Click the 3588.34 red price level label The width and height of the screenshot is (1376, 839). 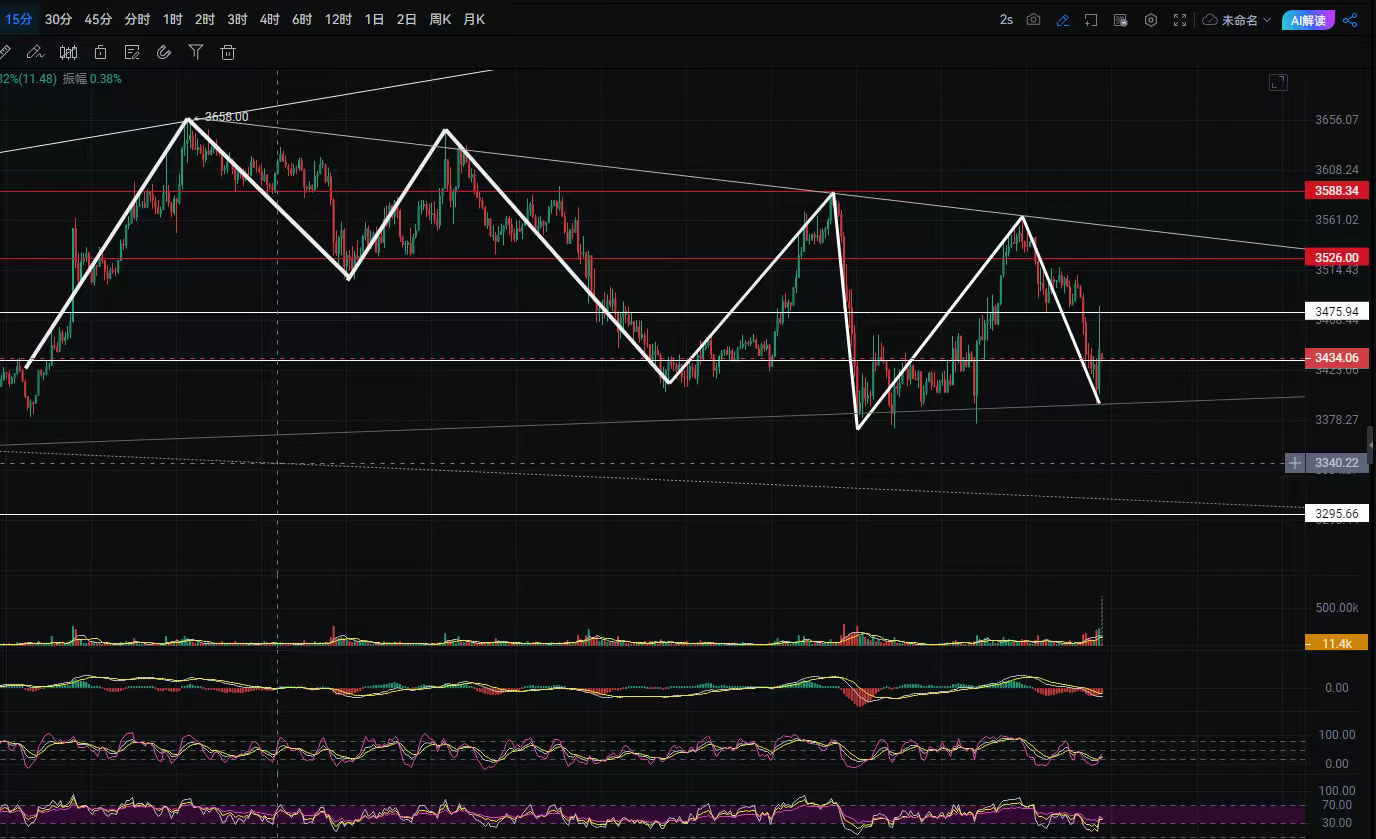(x=1337, y=190)
